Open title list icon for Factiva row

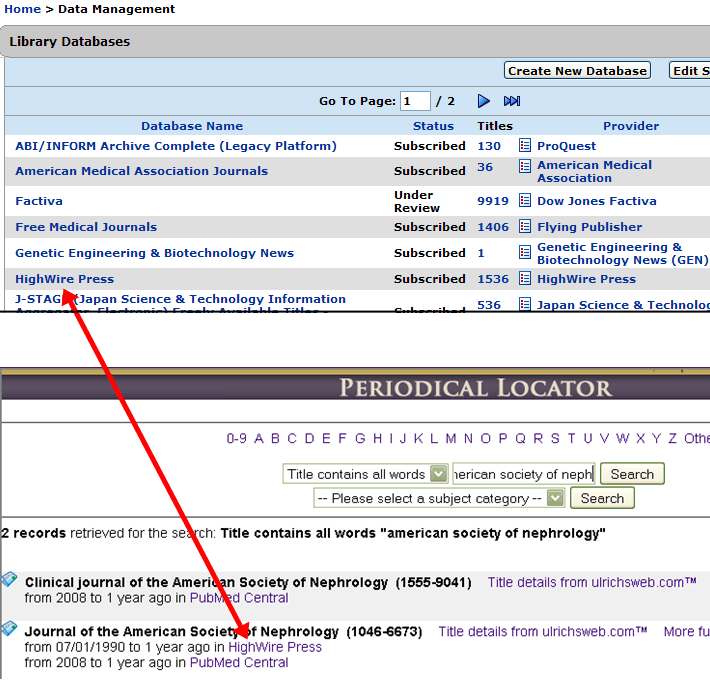click(524, 200)
